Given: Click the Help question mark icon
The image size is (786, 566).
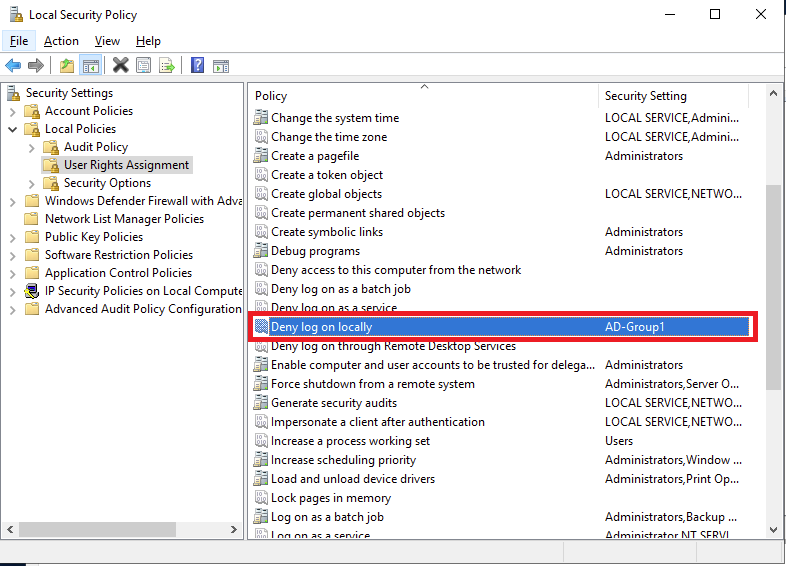Looking at the screenshot, I should coord(198,65).
